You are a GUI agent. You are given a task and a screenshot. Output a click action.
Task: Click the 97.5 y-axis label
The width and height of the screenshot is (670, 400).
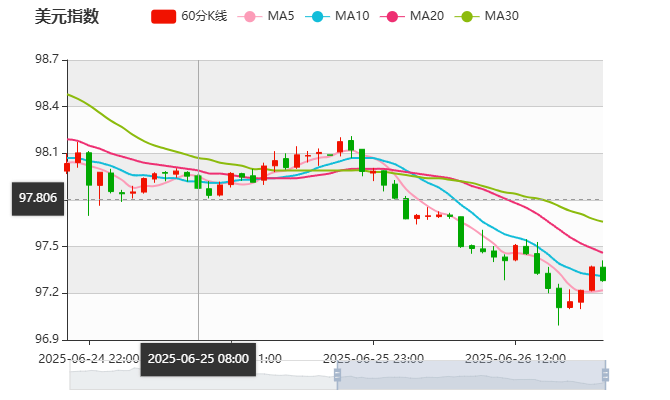point(47,247)
